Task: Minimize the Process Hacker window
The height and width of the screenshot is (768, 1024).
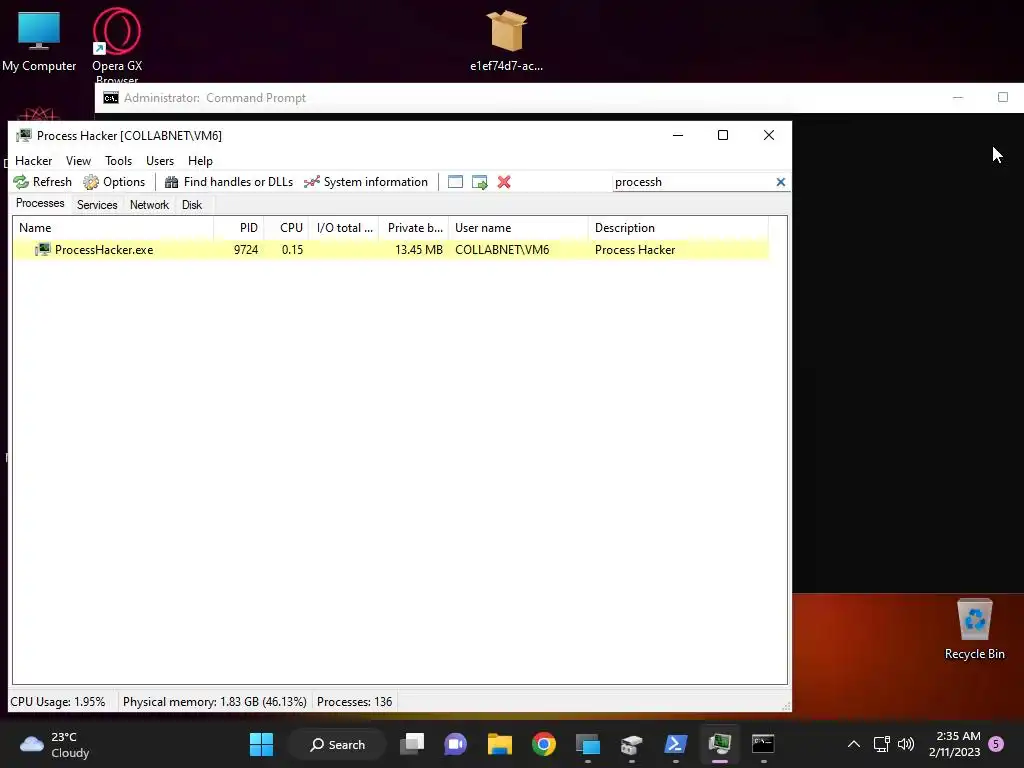Action: click(x=678, y=135)
